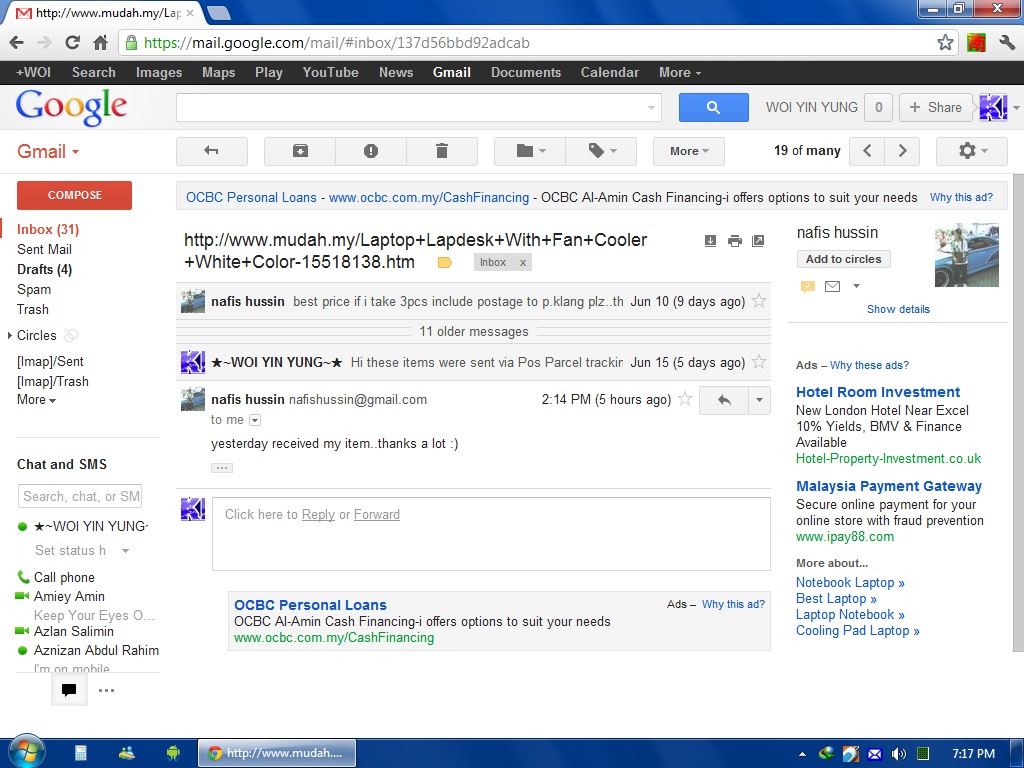Reload the page with the refresh icon
This screenshot has width=1024, height=768.
point(72,42)
